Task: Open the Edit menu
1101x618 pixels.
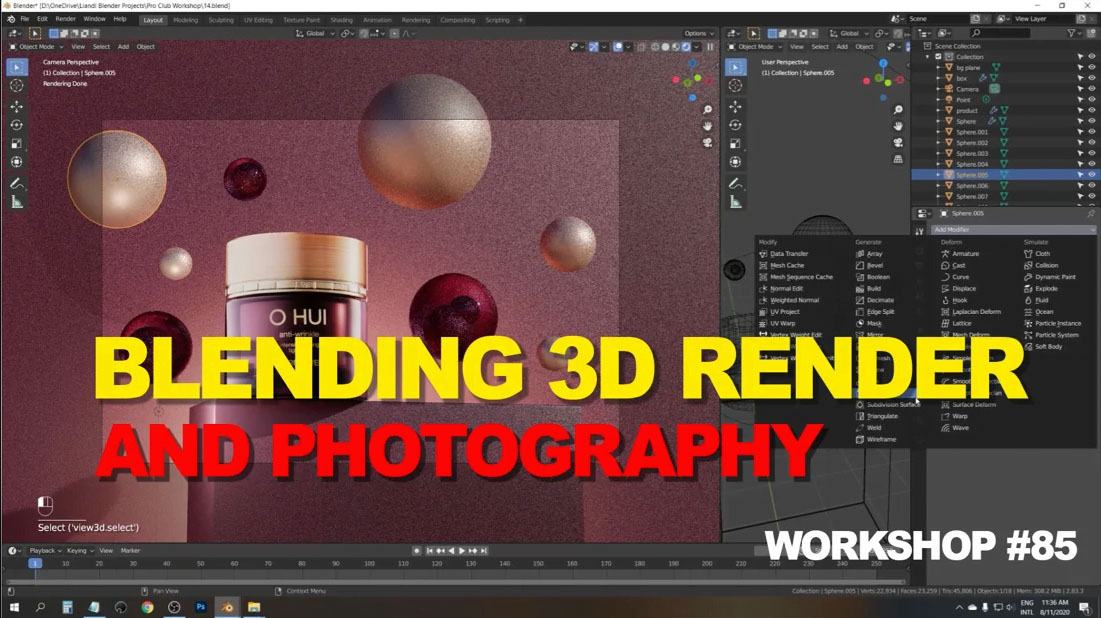Action: click(42, 19)
